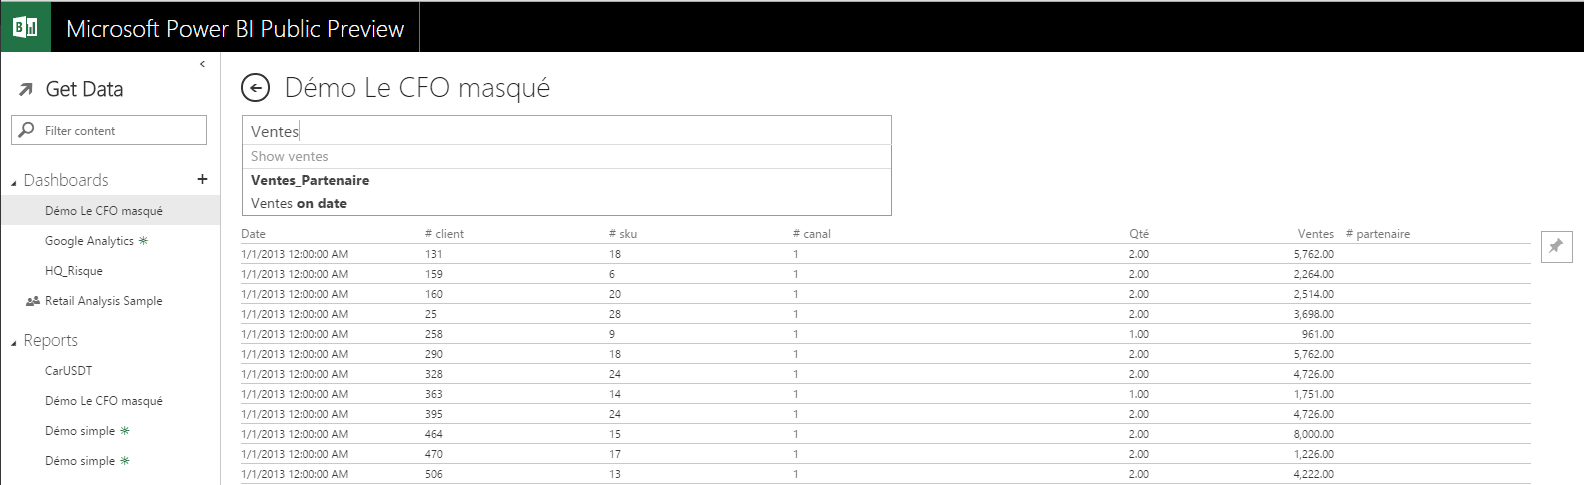
Task: Click the magnifier icon in the filter box
Action: 27,130
